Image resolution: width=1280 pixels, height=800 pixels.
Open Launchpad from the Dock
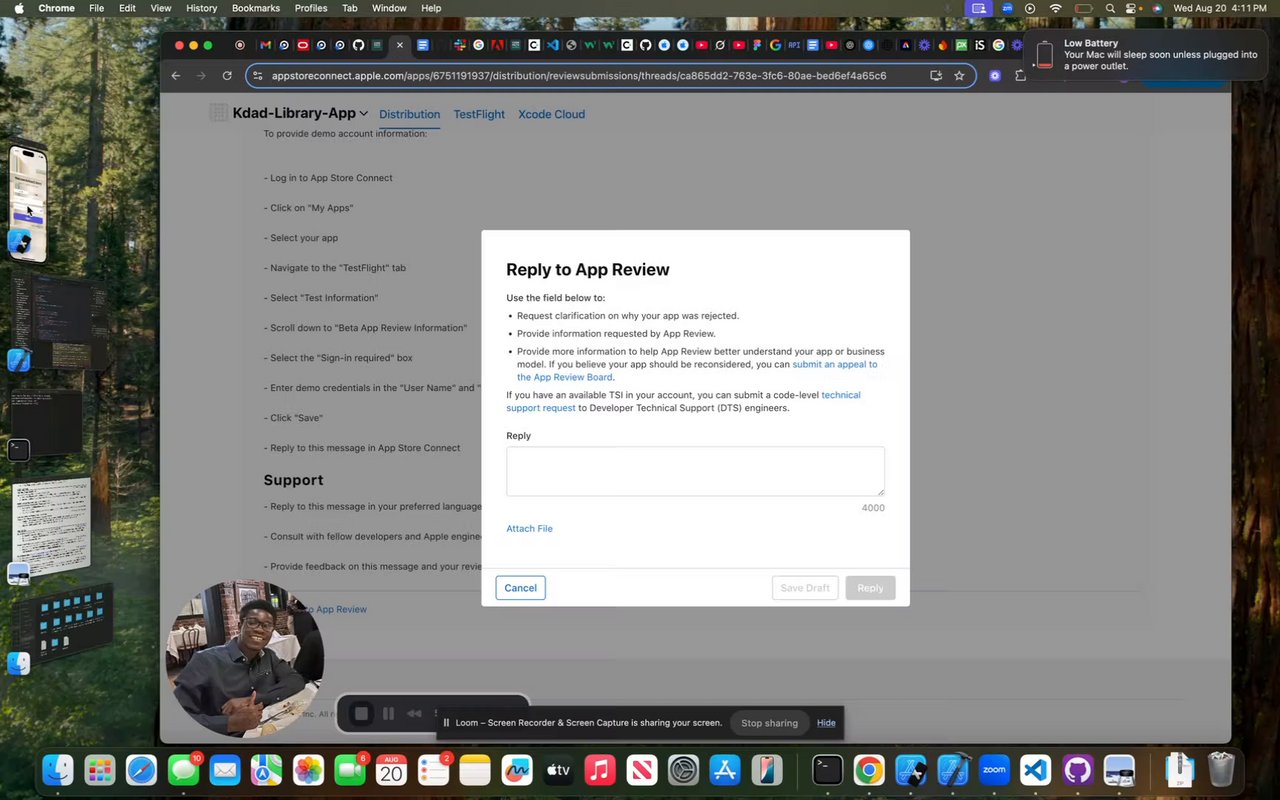(x=100, y=770)
